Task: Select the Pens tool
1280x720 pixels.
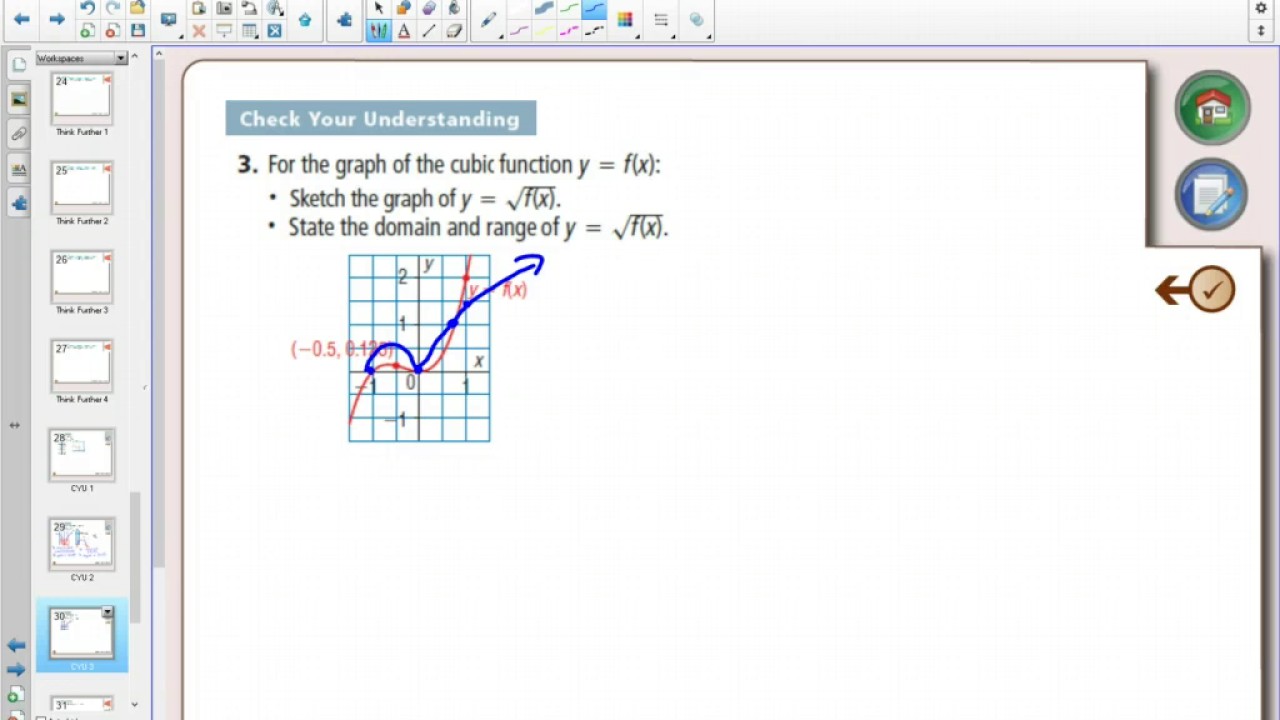Action: tap(378, 30)
